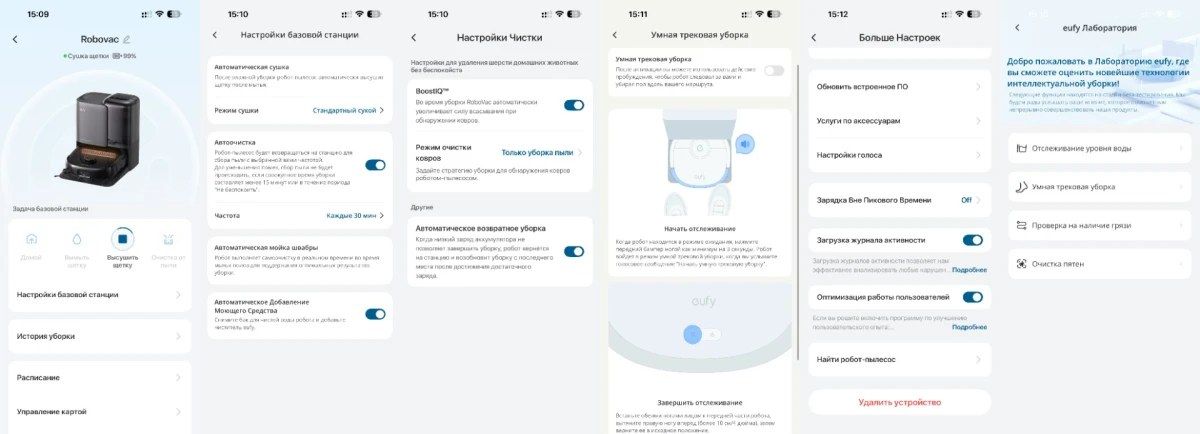Go back from Настройки базовой станции

pos(215,35)
